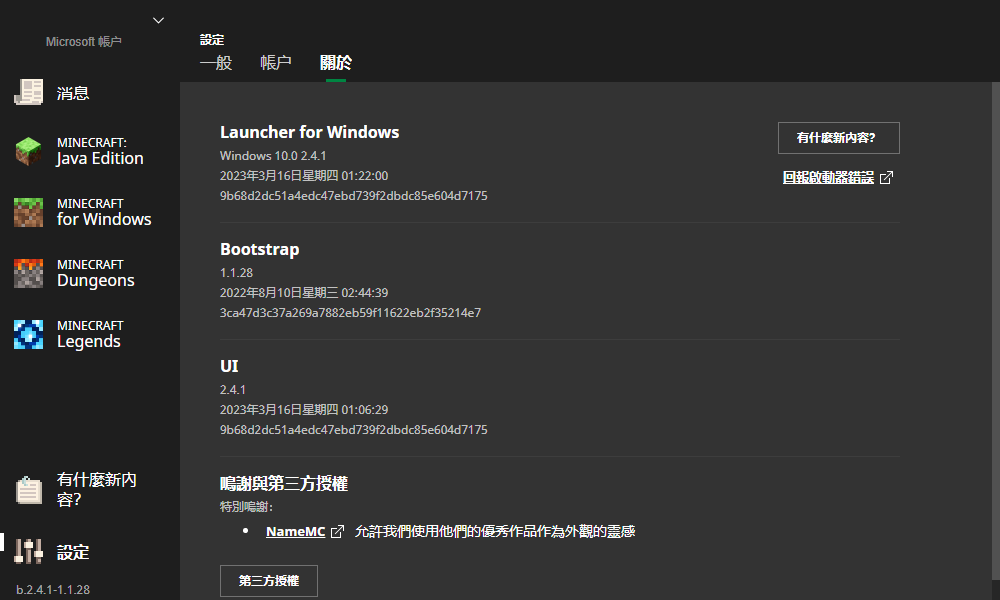Open the 消息 news icon in sidebar
The height and width of the screenshot is (600, 1000).
pos(29,92)
